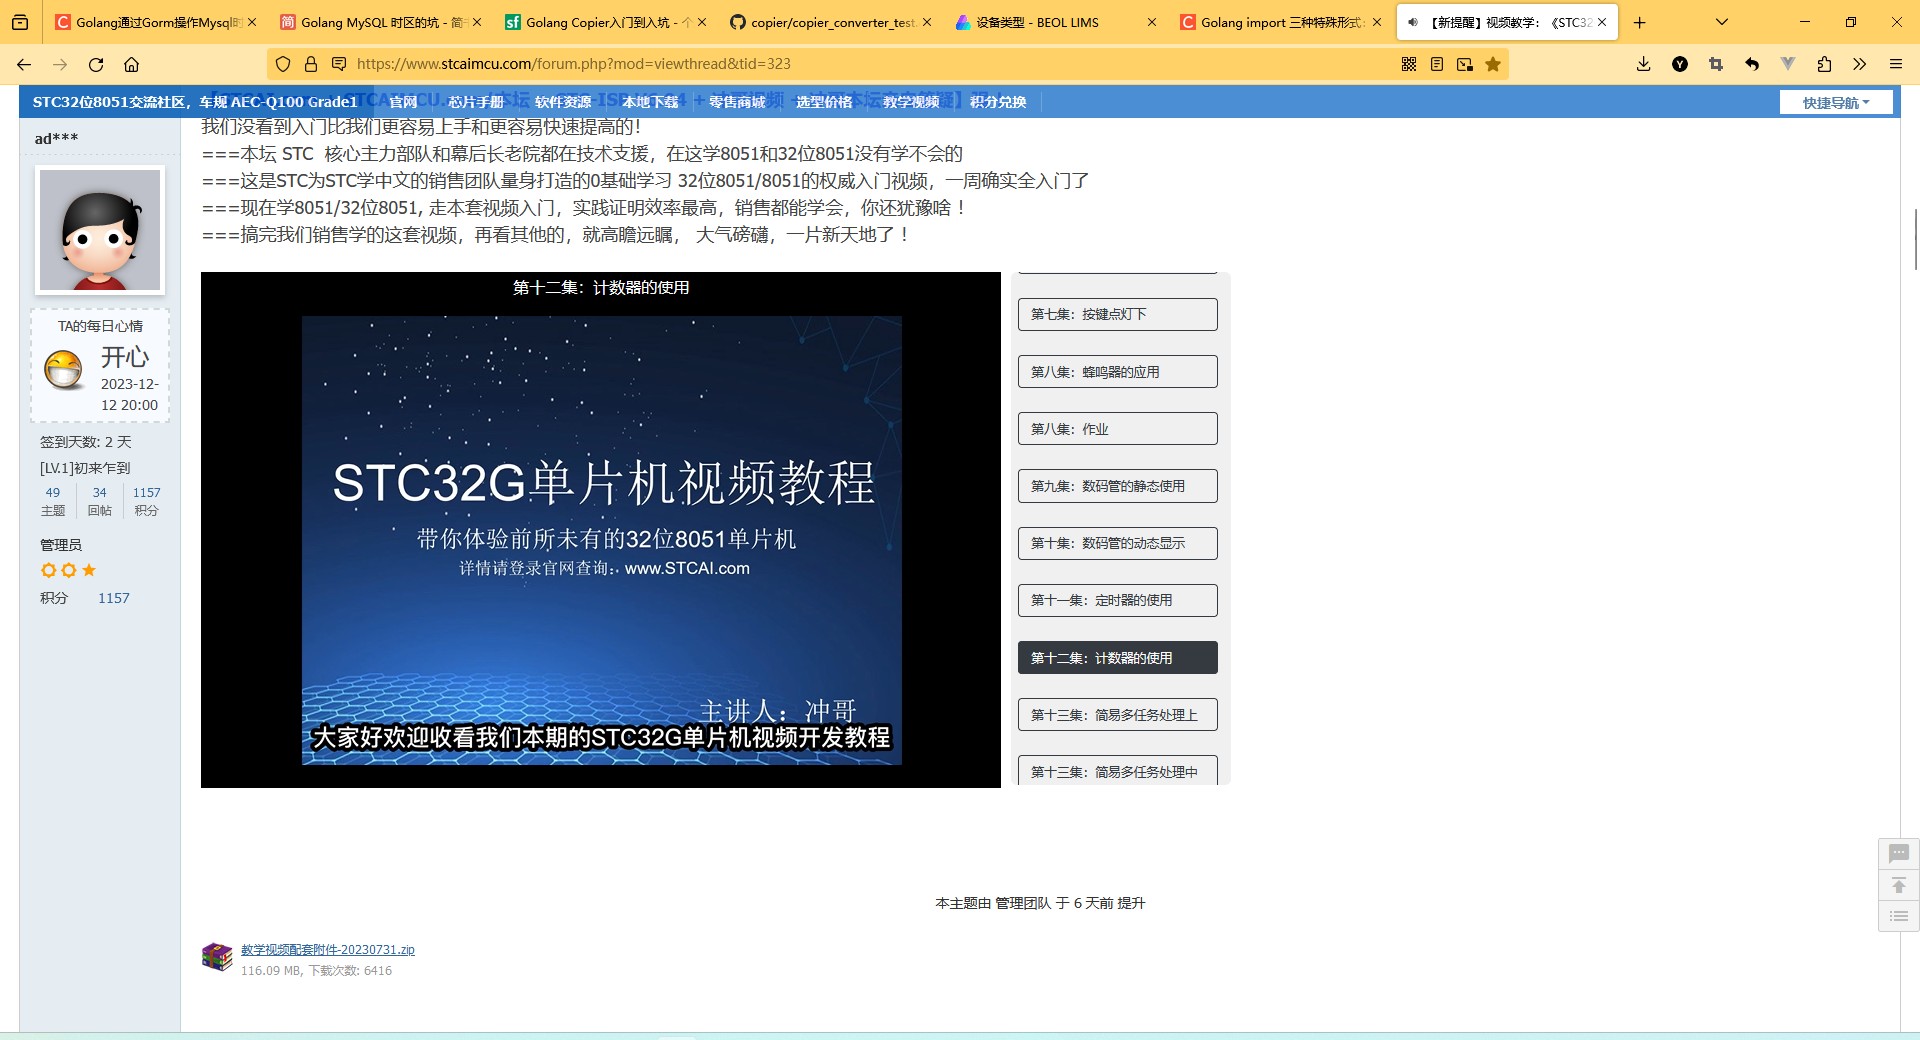Start the screenshot crop tool
This screenshot has width=1920, height=1040.
pos(1716,64)
